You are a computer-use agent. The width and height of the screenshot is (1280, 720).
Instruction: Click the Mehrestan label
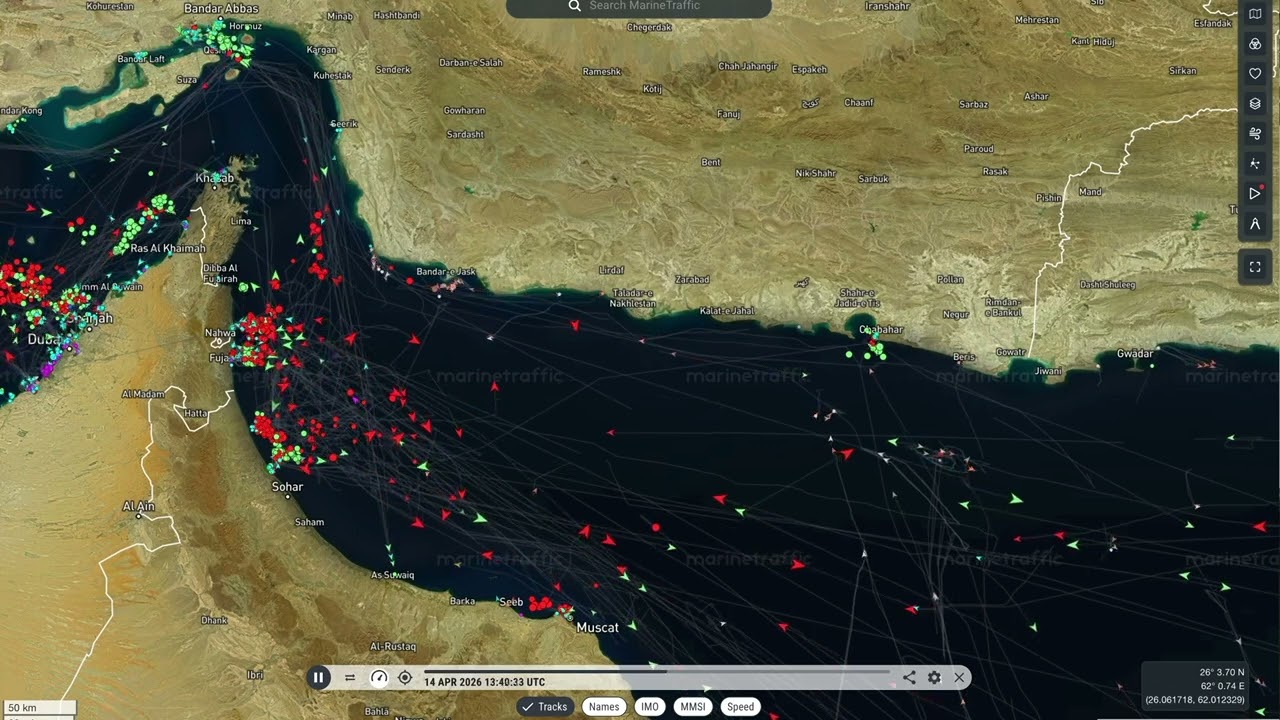click(x=1036, y=20)
